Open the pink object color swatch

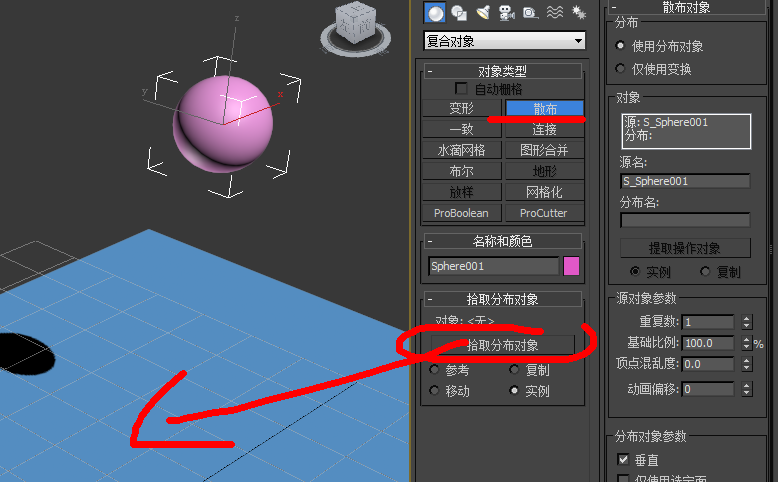572,266
